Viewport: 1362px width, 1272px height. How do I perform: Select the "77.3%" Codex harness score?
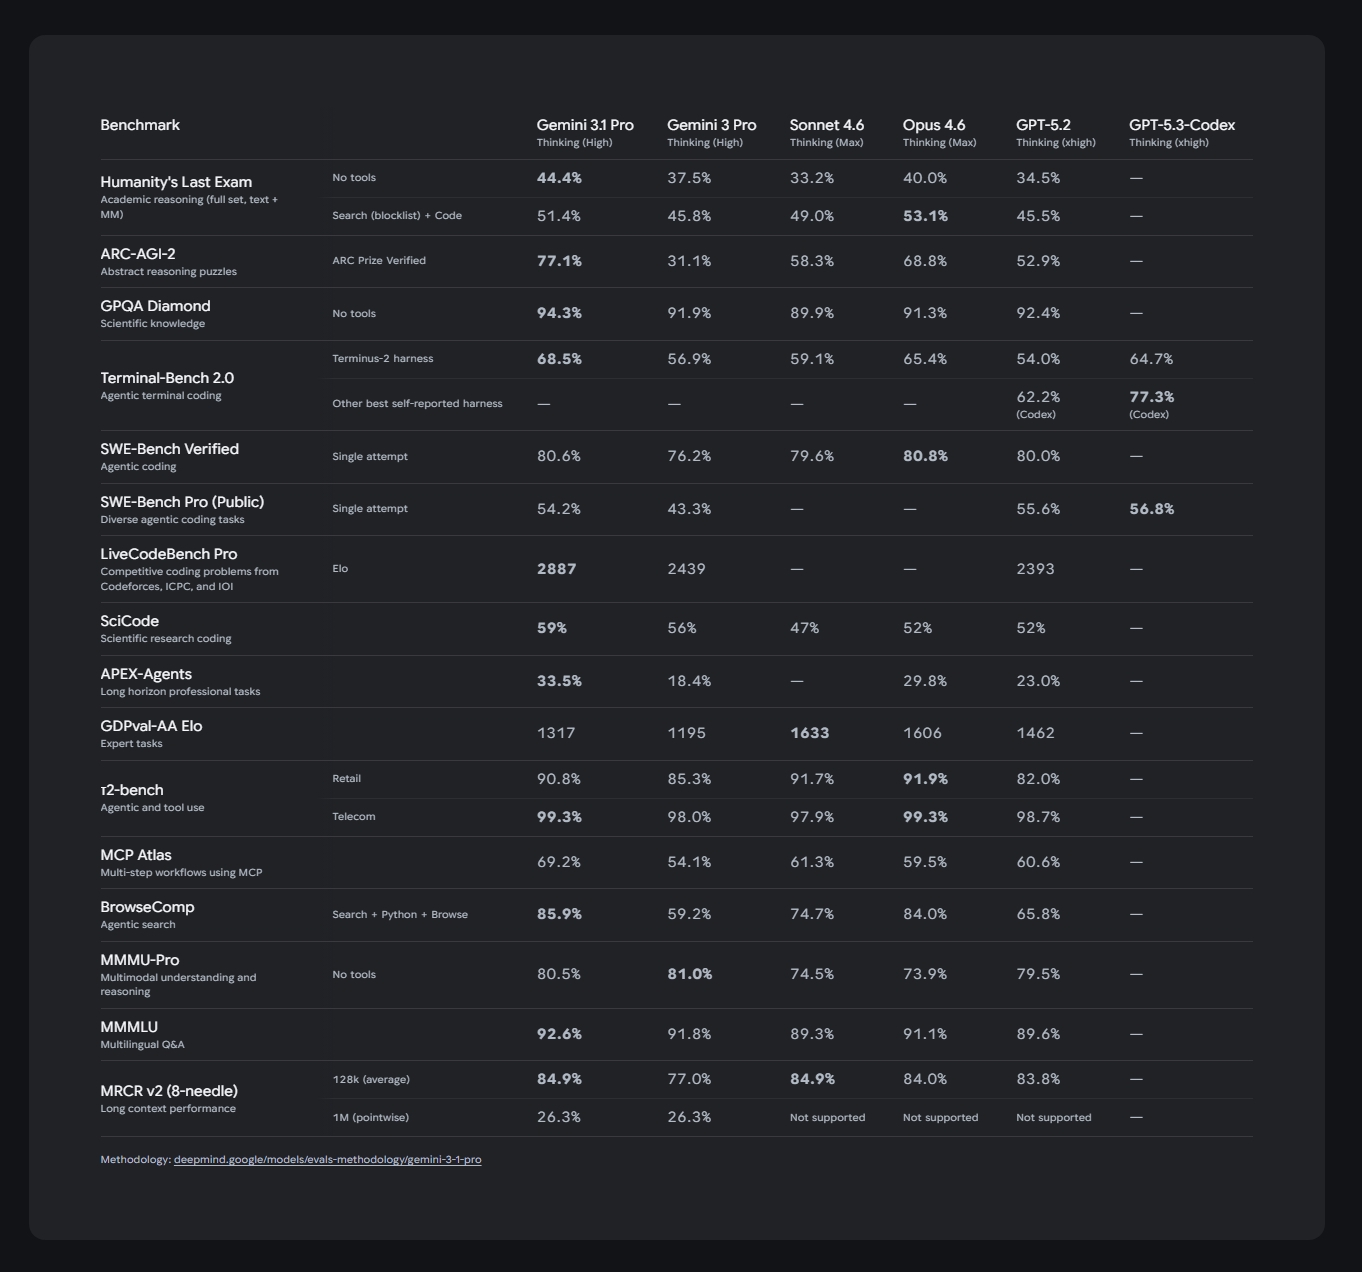[x=1152, y=397]
